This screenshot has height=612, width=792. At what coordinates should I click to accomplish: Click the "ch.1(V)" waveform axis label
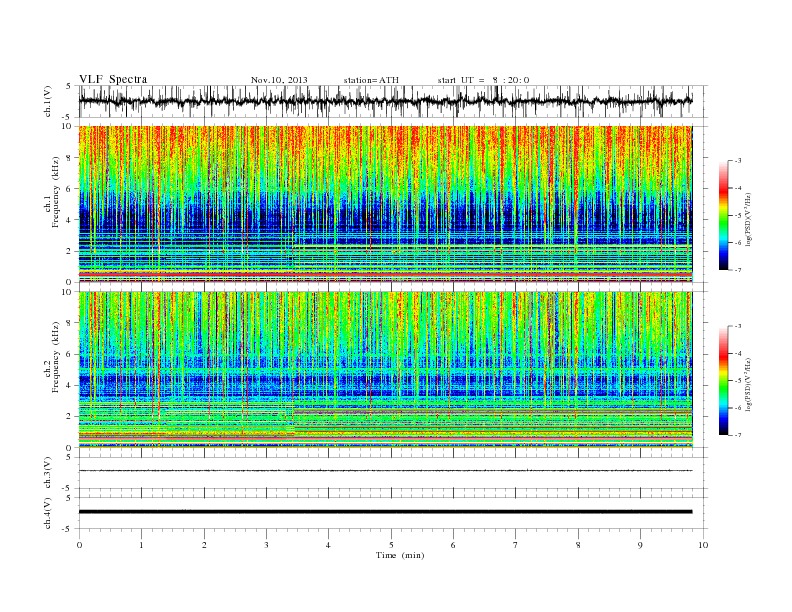click(x=48, y=101)
